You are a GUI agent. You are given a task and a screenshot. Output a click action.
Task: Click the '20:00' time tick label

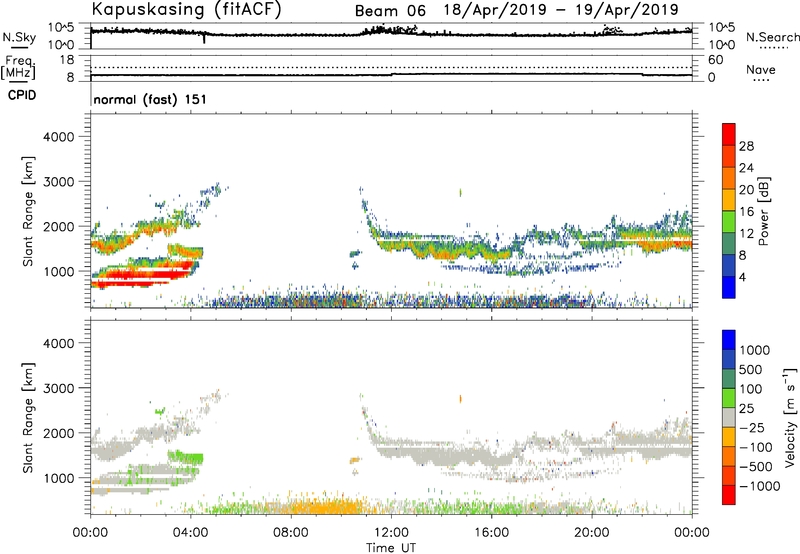point(591,533)
